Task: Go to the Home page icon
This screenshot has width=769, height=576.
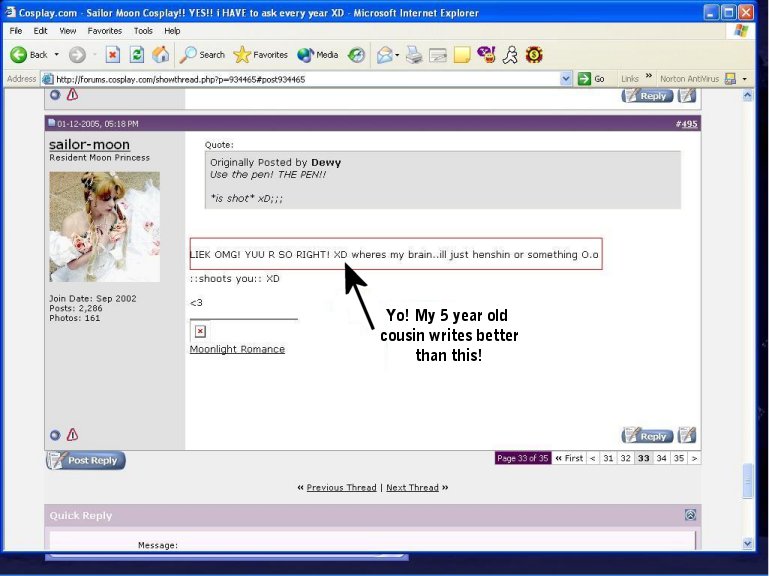Action: [x=160, y=55]
